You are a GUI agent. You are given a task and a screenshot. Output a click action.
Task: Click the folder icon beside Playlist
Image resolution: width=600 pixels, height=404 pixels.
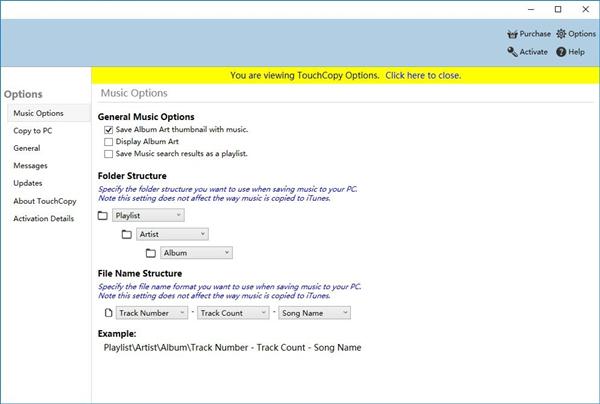point(103,215)
